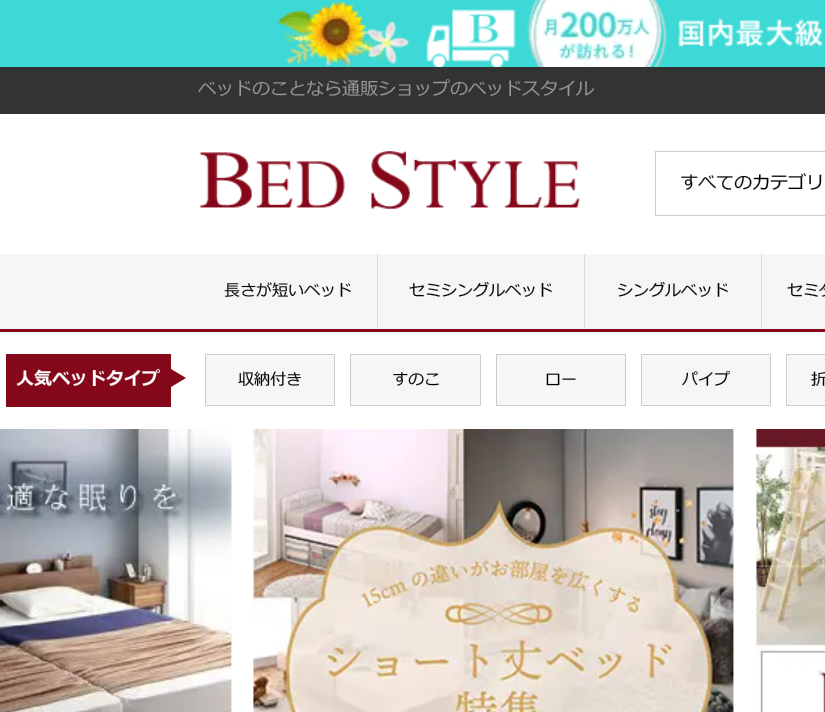
Task: Select the すのこ bed type button
Action: coord(415,379)
